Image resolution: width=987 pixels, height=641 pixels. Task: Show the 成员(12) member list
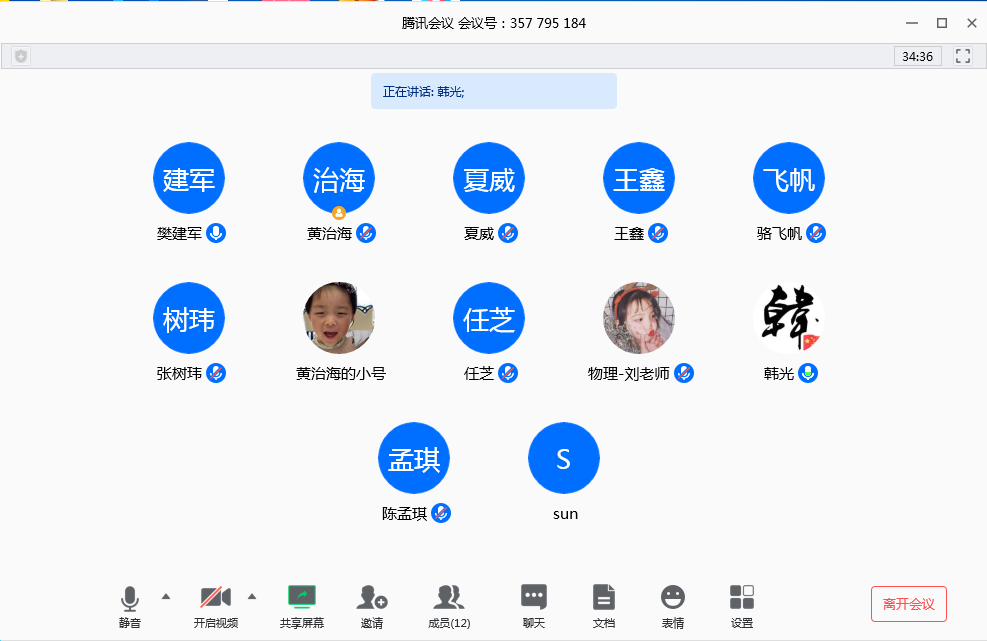[x=449, y=606]
